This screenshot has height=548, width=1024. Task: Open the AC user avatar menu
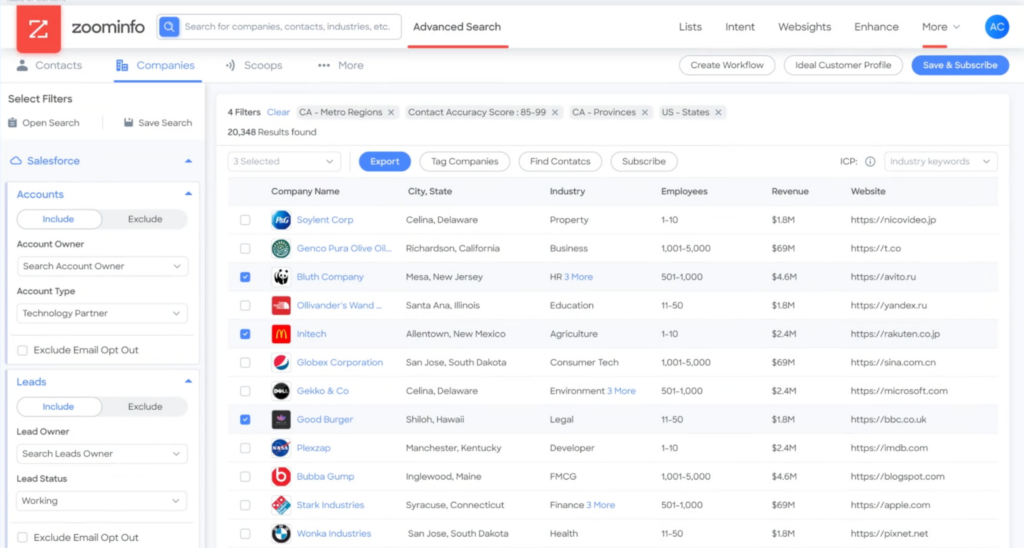point(997,27)
